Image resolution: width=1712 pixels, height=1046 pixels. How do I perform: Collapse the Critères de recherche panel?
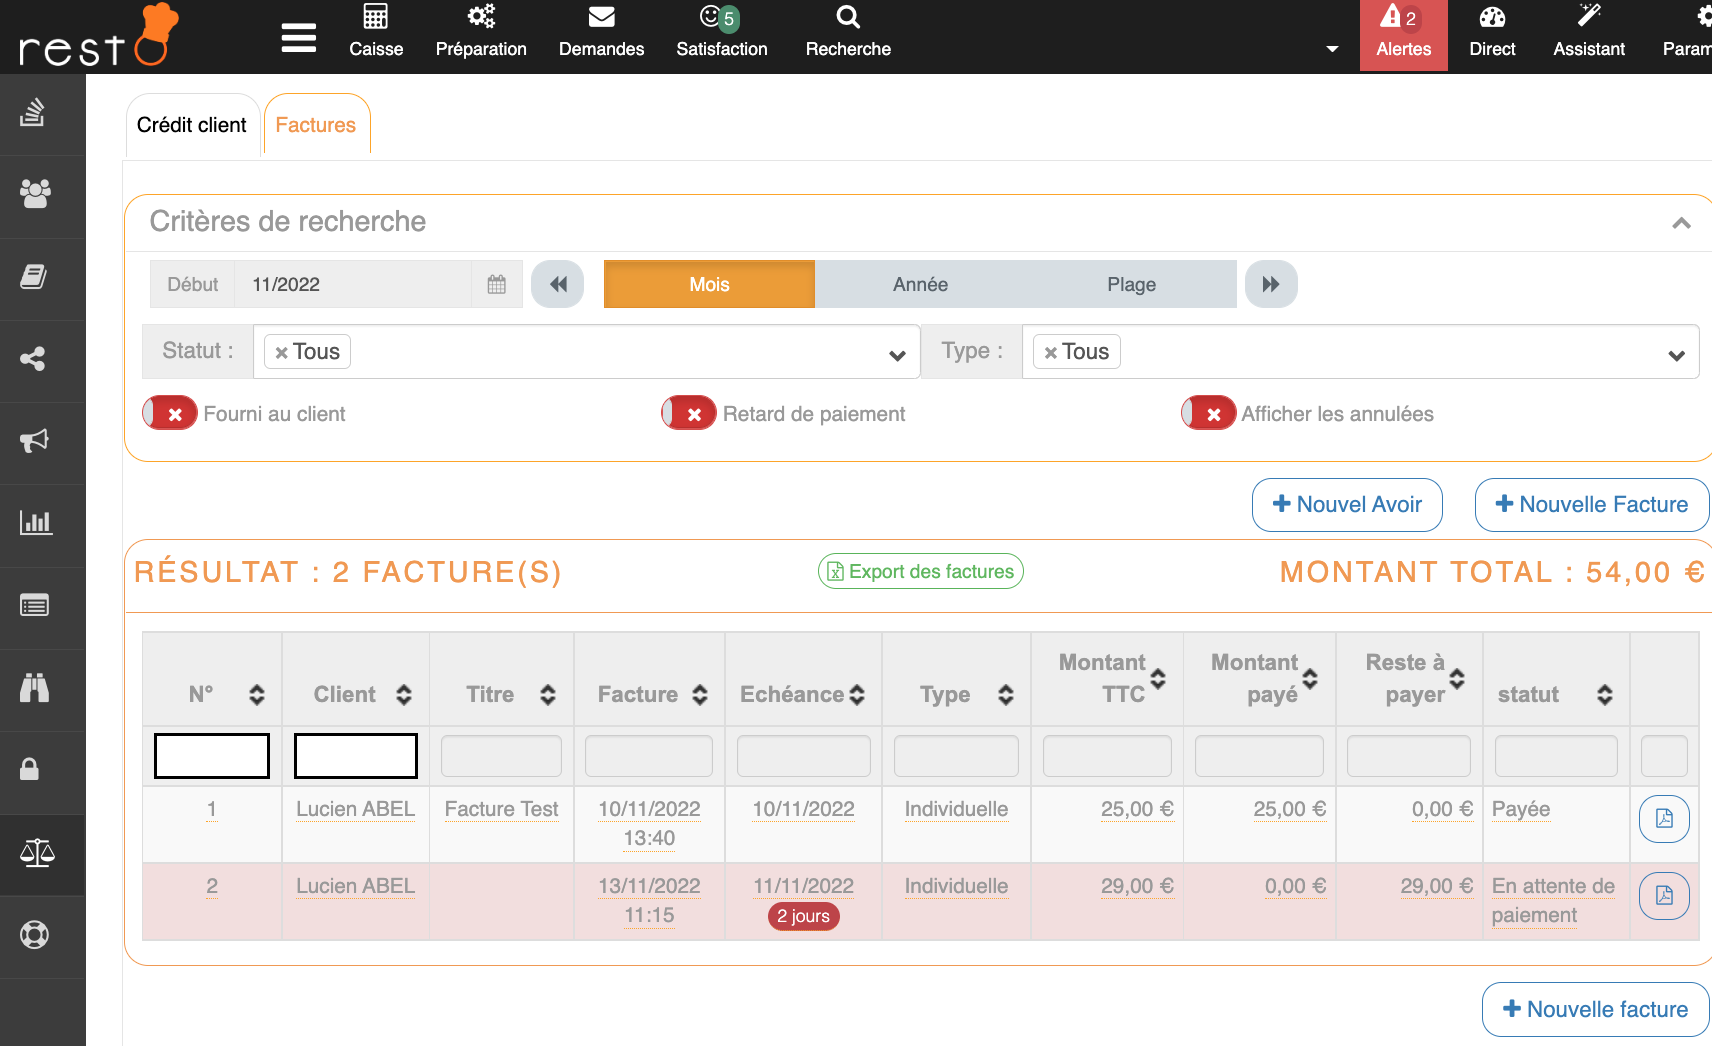tap(1681, 223)
